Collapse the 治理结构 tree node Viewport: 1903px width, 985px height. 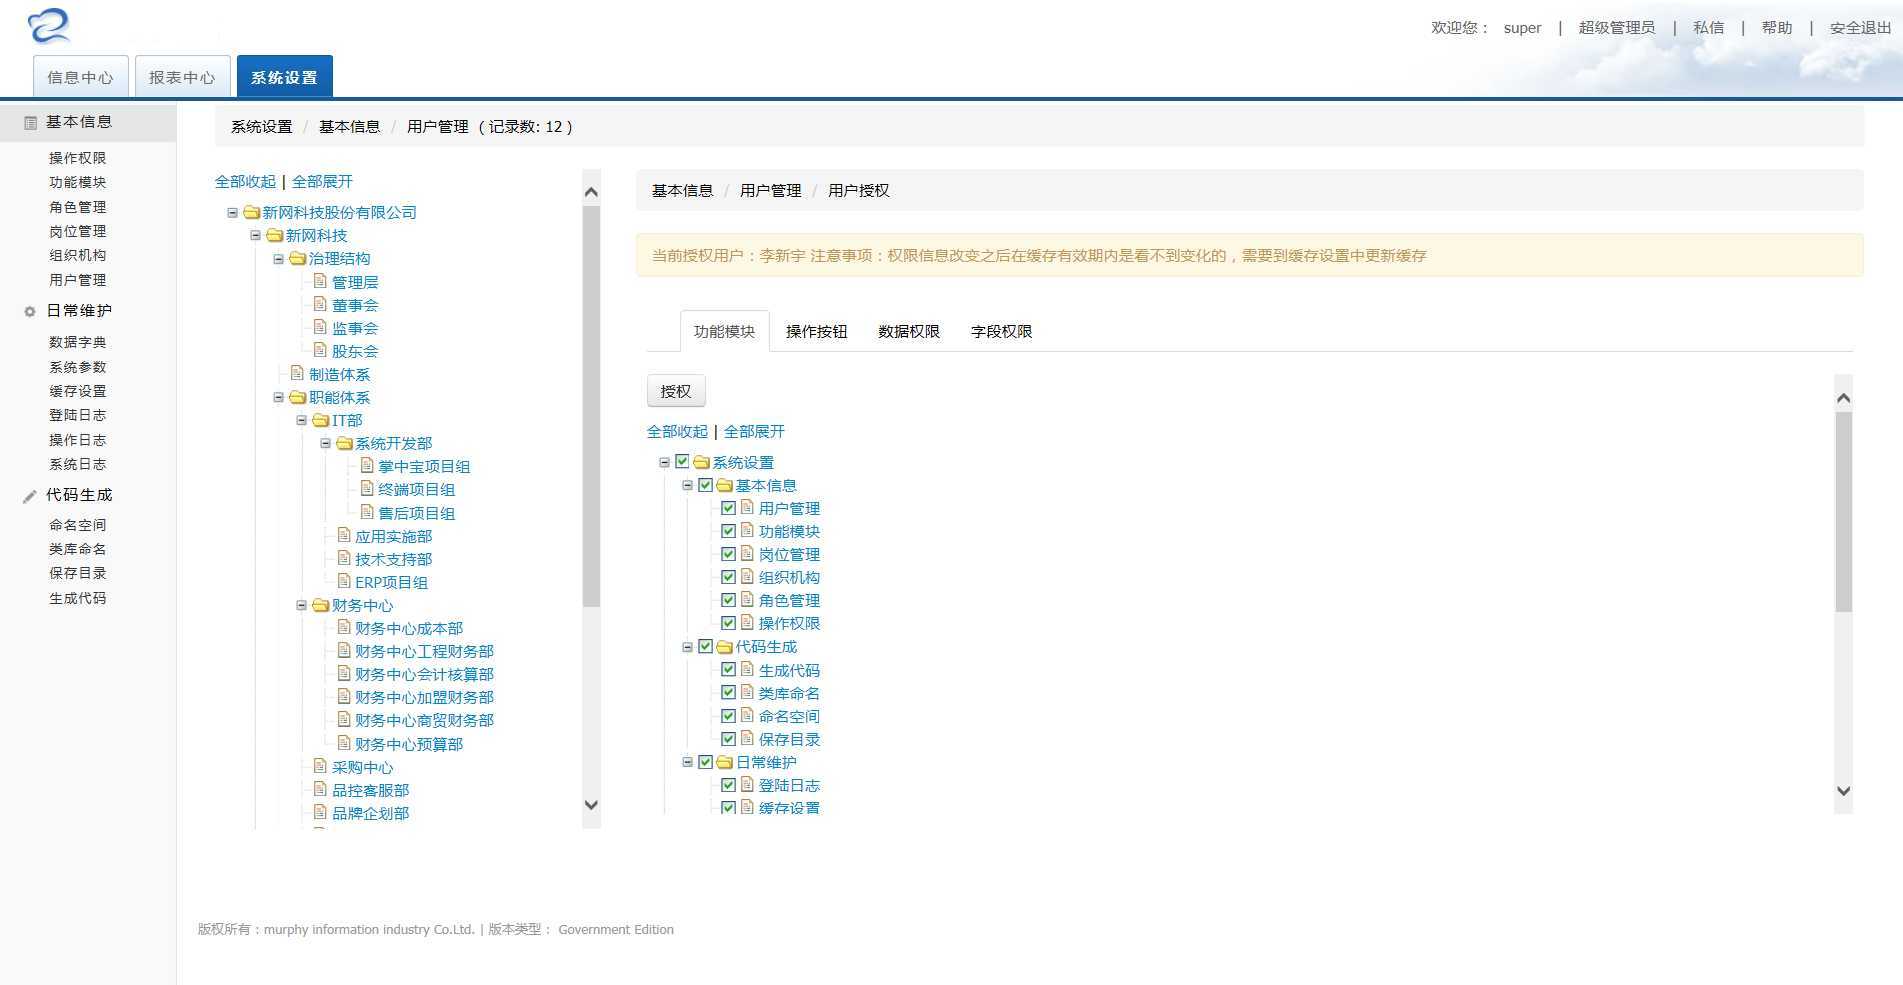click(x=278, y=258)
